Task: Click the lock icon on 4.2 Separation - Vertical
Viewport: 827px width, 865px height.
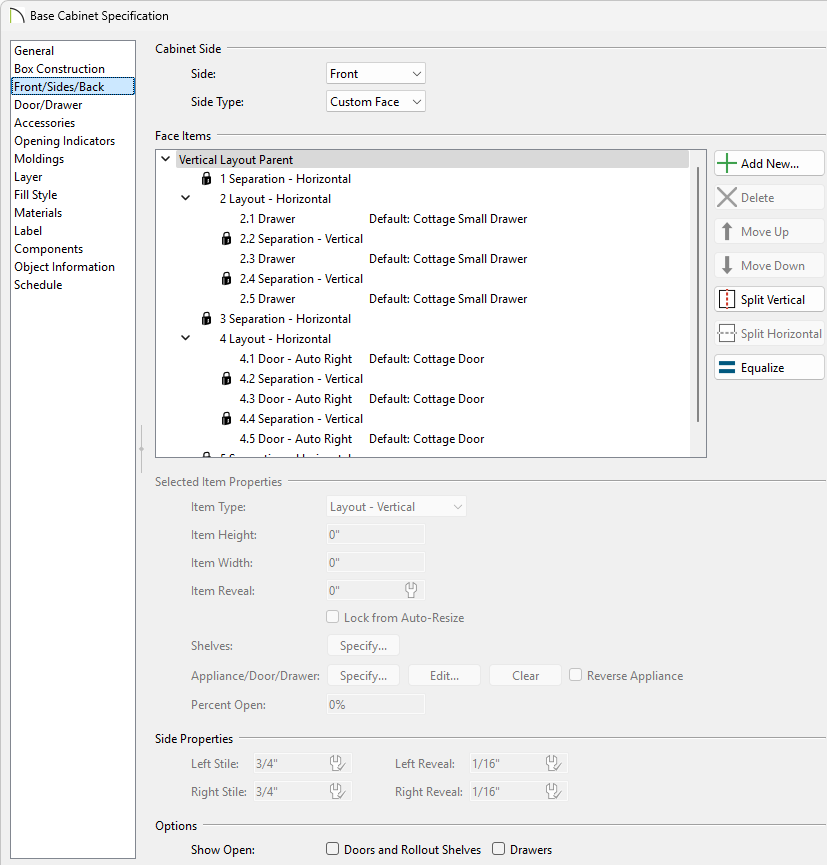Action: [226, 378]
